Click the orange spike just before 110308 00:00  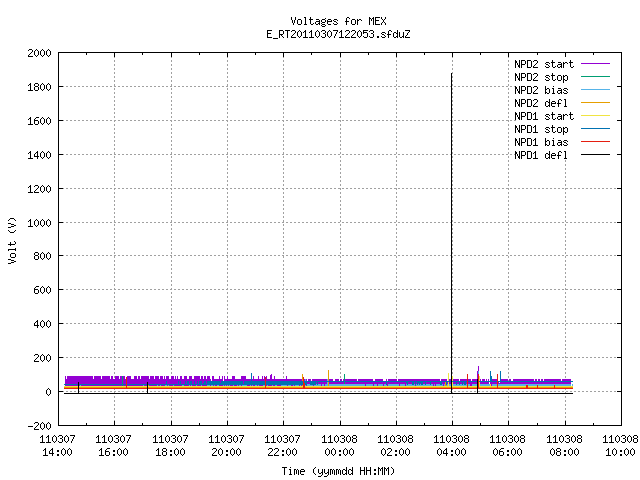click(x=328, y=377)
